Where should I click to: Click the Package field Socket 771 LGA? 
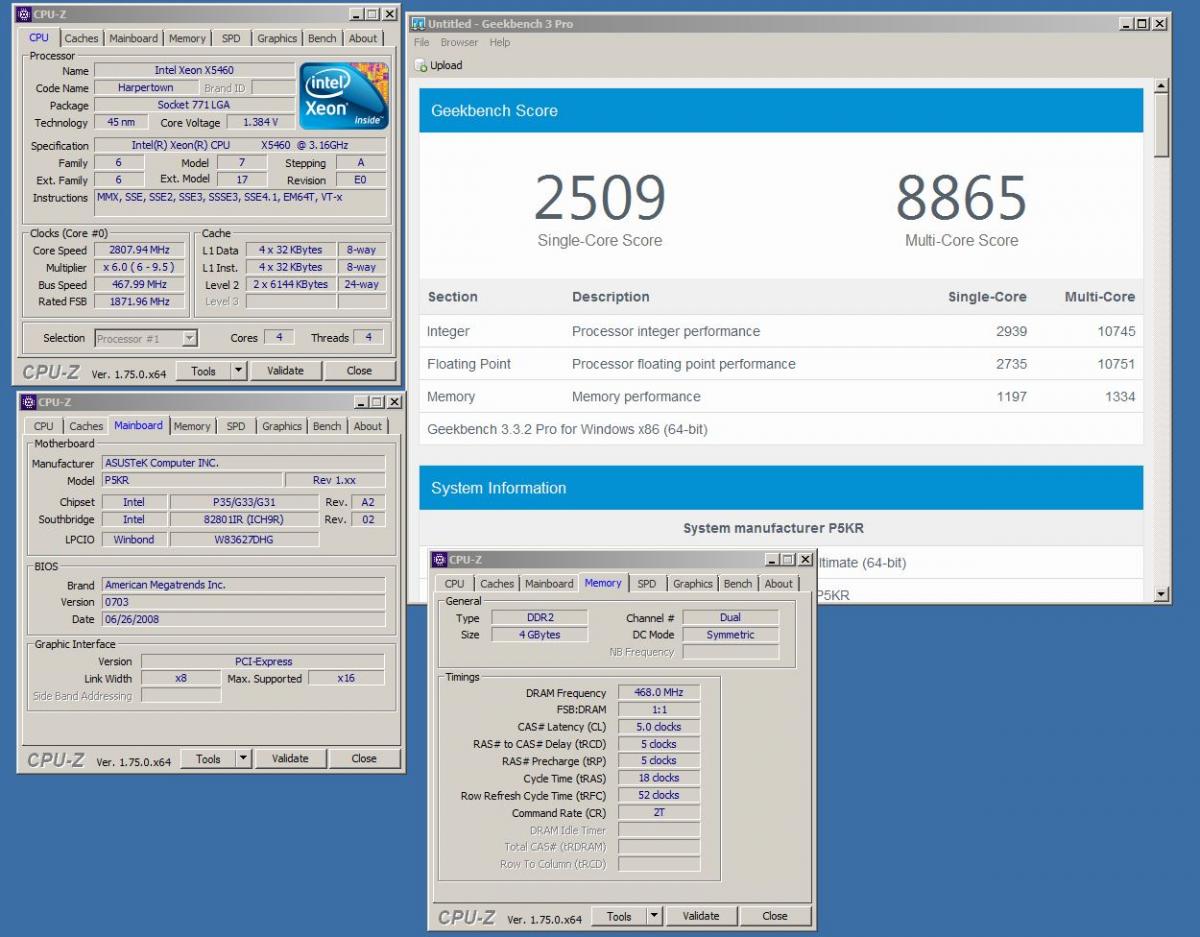point(194,105)
